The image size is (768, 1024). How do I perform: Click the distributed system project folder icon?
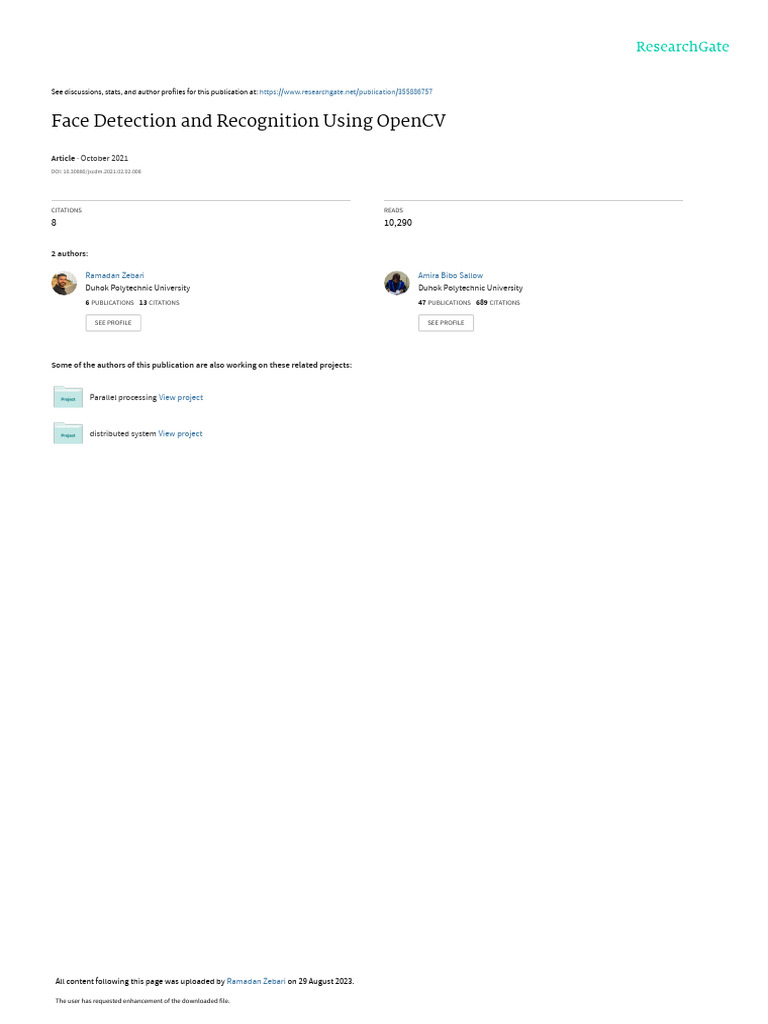point(68,433)
